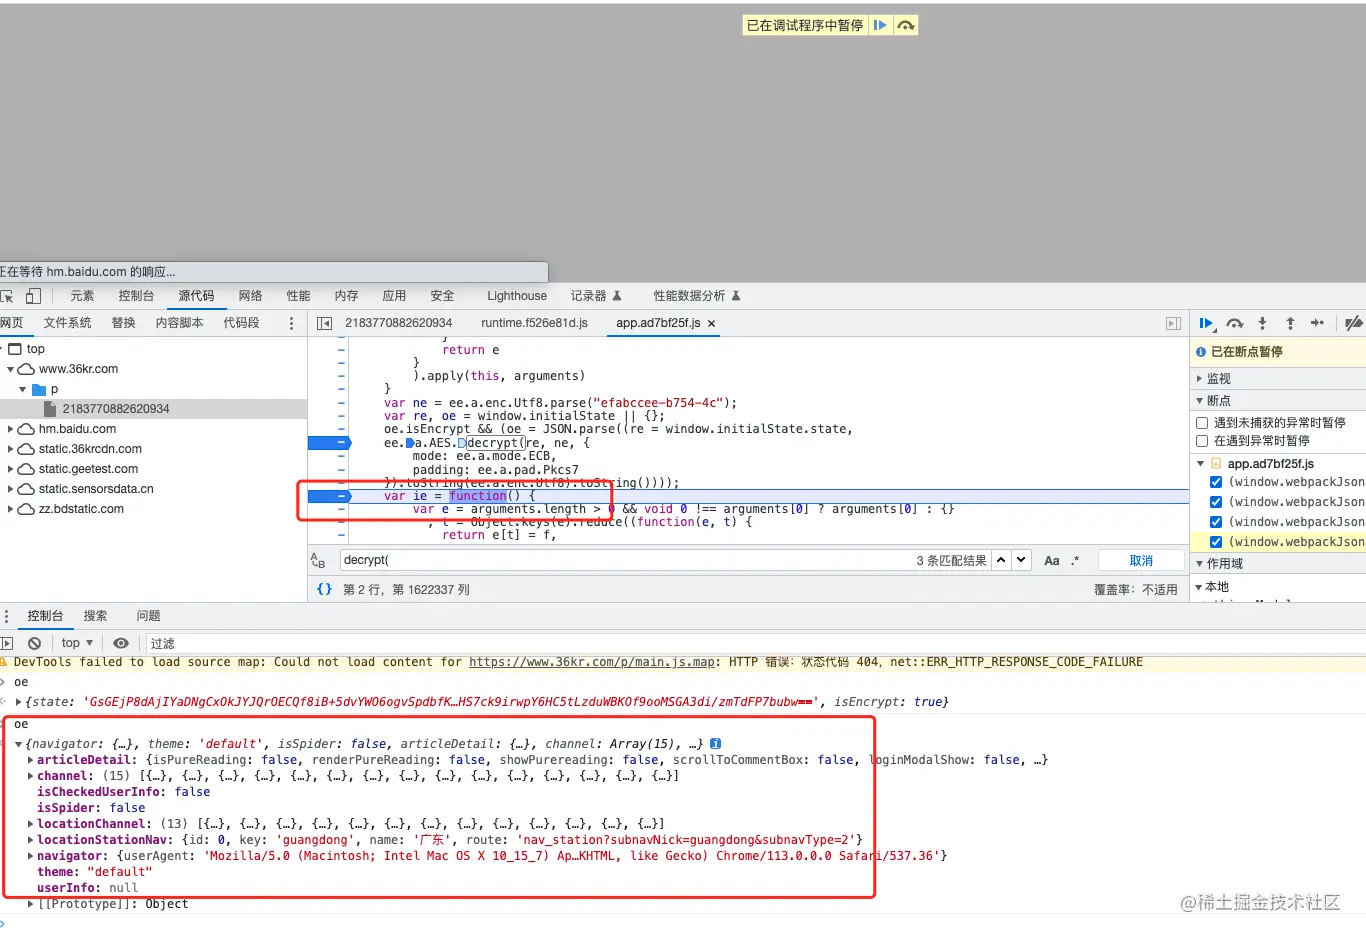Close the app.ad7bf25f.js editor tab

711,324
